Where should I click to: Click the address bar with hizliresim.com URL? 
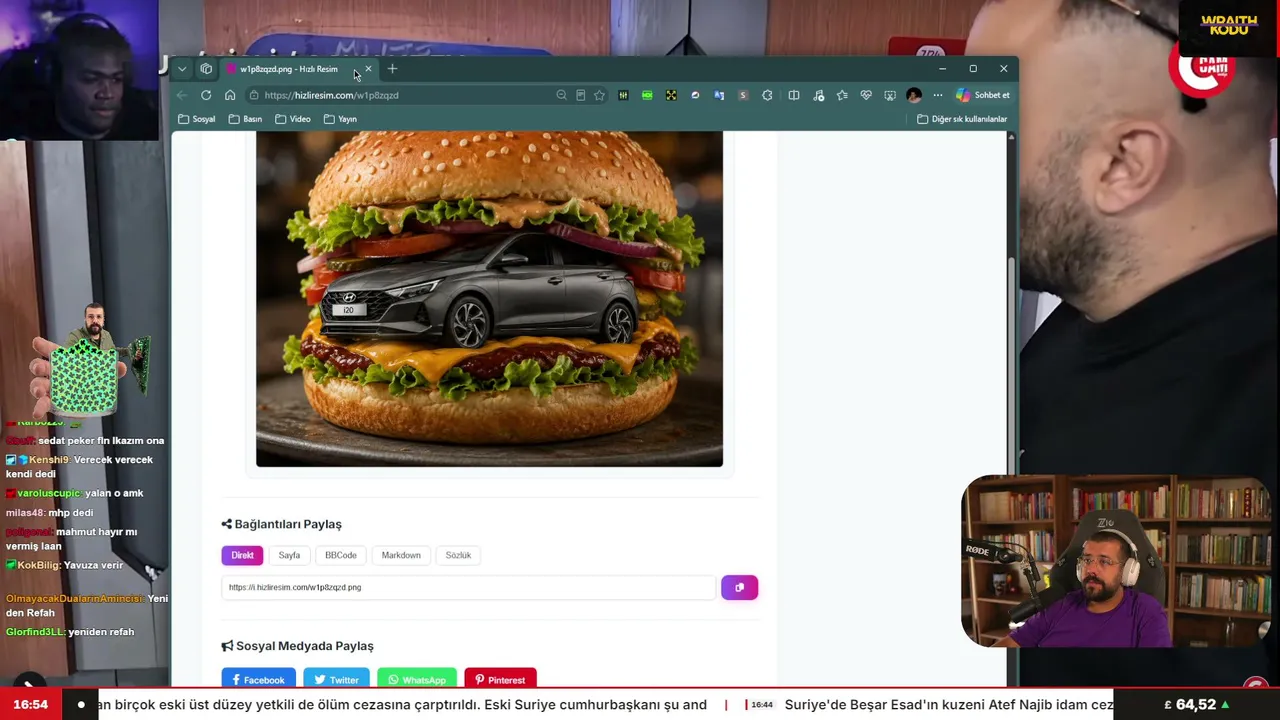[400, 95]
